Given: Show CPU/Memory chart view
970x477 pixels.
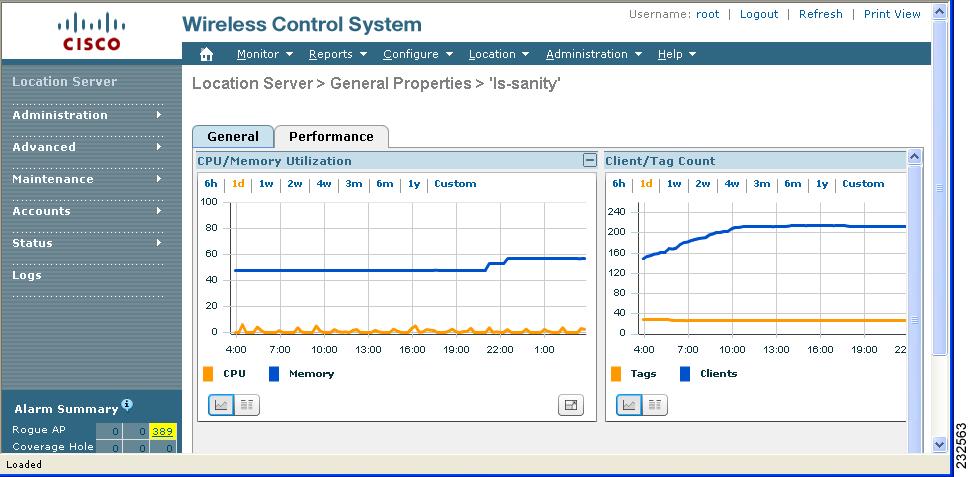Looking at the screenshot, I should pyautogui.click(x=221, y=405).
